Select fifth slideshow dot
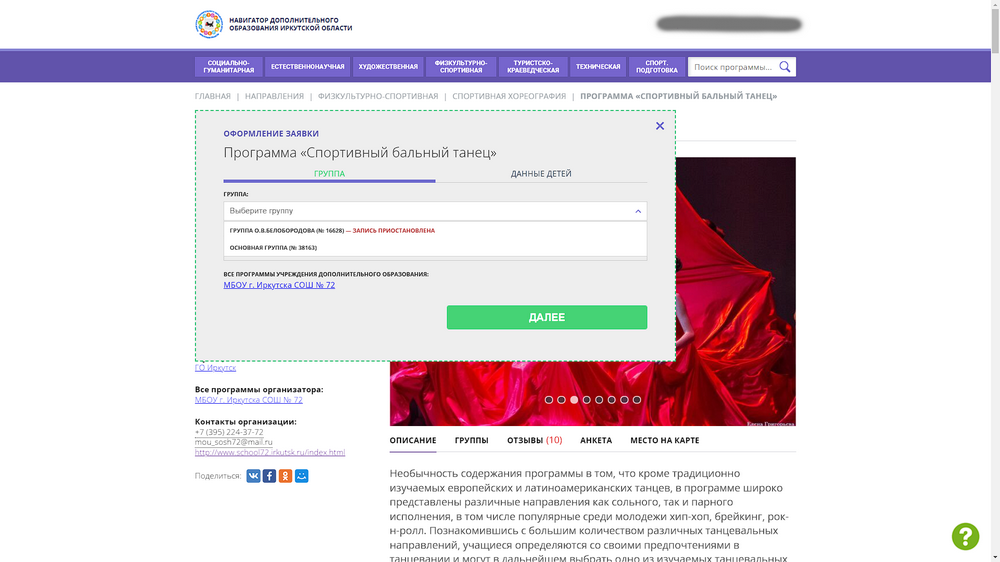This screenshot has height=562, width=1000. click(599, 400)
